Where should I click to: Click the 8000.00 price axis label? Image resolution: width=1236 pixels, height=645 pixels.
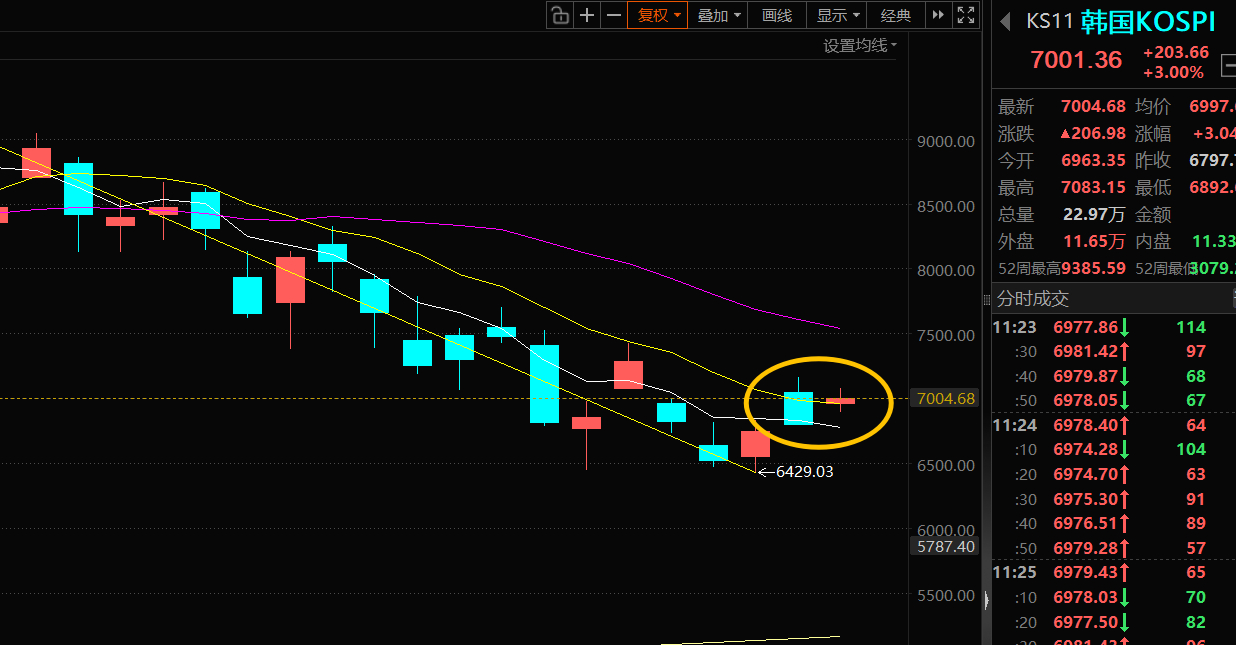945,270
